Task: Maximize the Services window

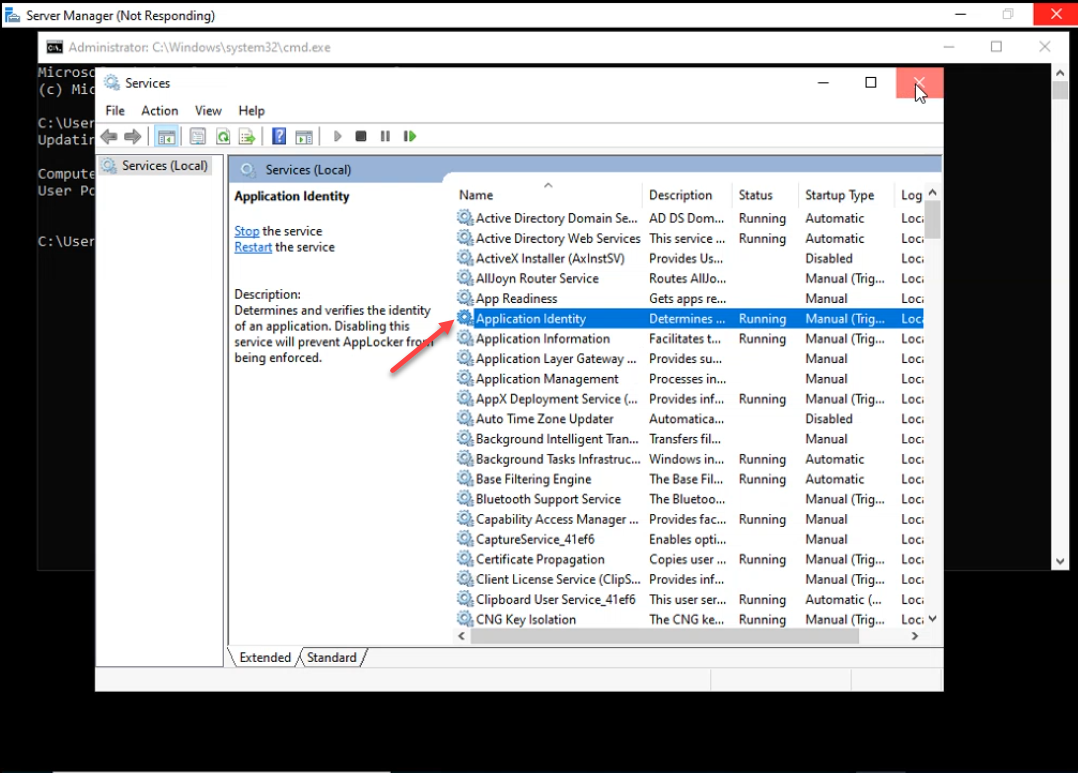Action: click(870, 83)
